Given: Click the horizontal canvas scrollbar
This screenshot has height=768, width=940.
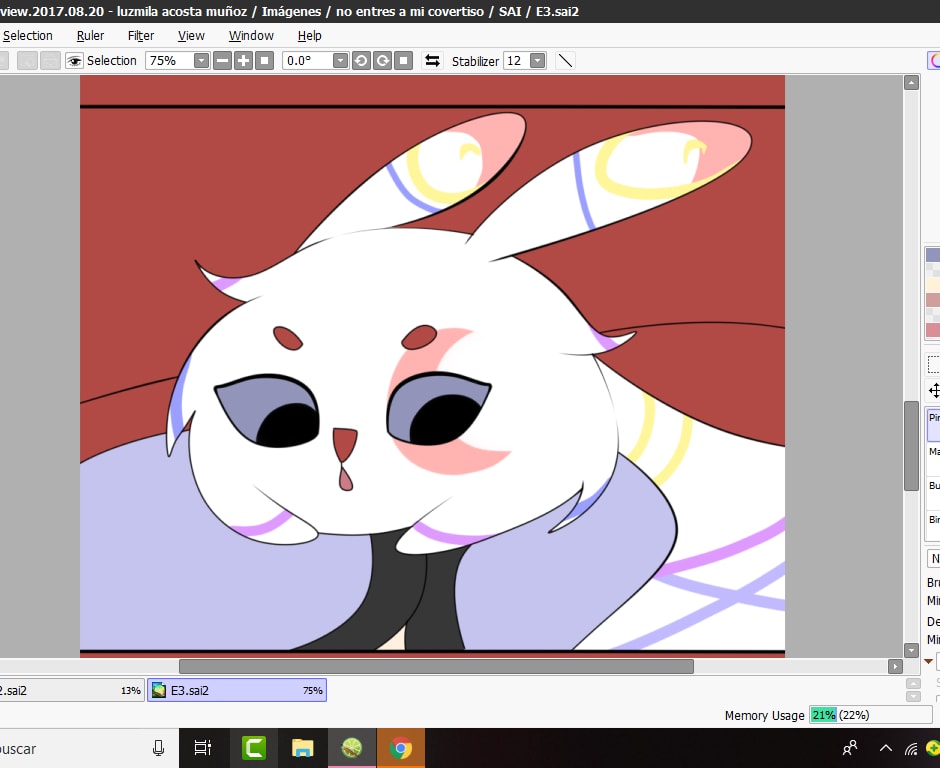Looking at the screenshot, I should [x=436, y=666].
